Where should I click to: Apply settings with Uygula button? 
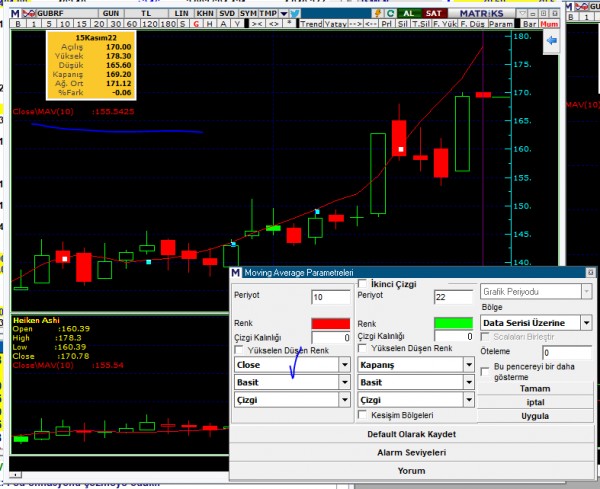point(535,416)
